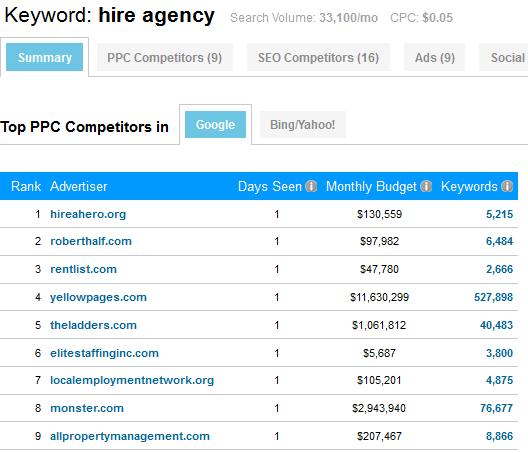
Task: Click the Monthly Budget column header text
Action: click(x=371, y=186)
